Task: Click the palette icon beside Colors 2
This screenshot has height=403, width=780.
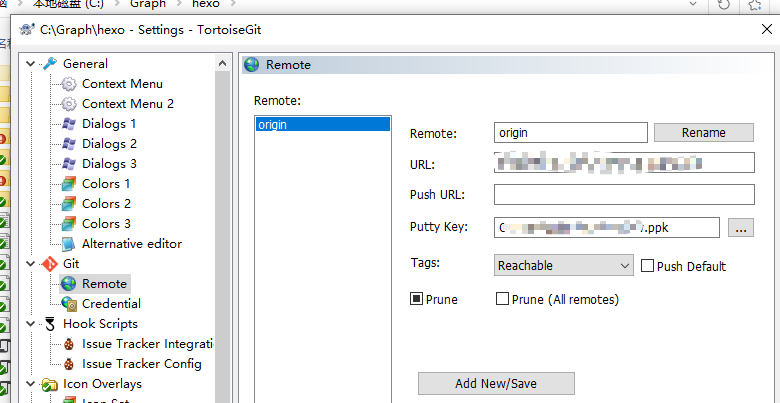Action: point(69,204)
